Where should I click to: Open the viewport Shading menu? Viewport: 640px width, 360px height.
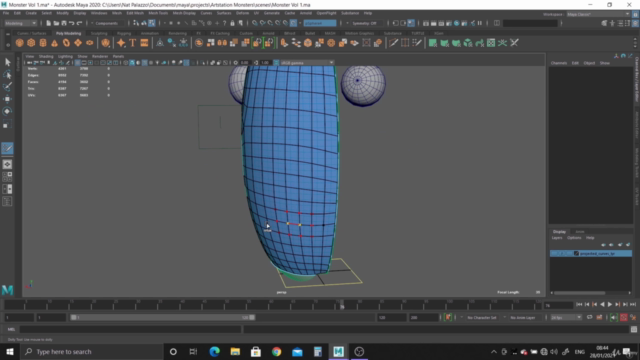pyautogui.click(x=46, y=56)
